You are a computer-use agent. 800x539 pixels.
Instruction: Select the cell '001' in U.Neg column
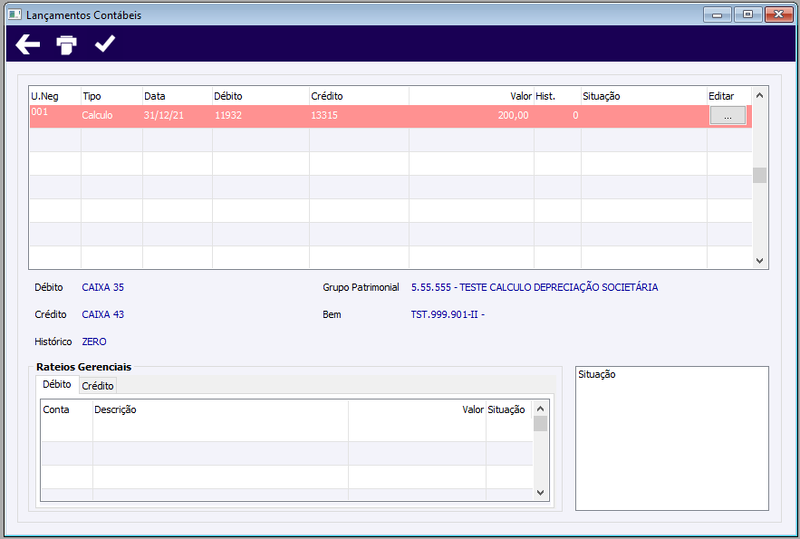(x=55, y=116)
